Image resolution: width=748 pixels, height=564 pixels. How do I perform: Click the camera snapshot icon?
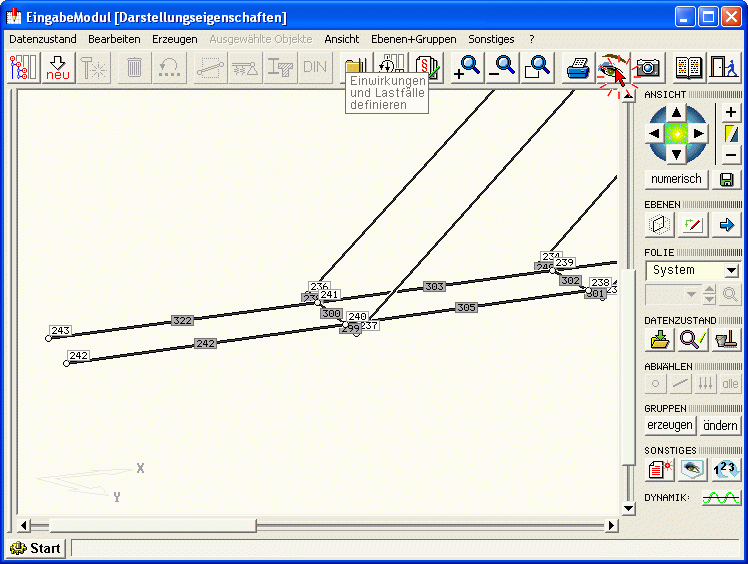pos(648,67)
